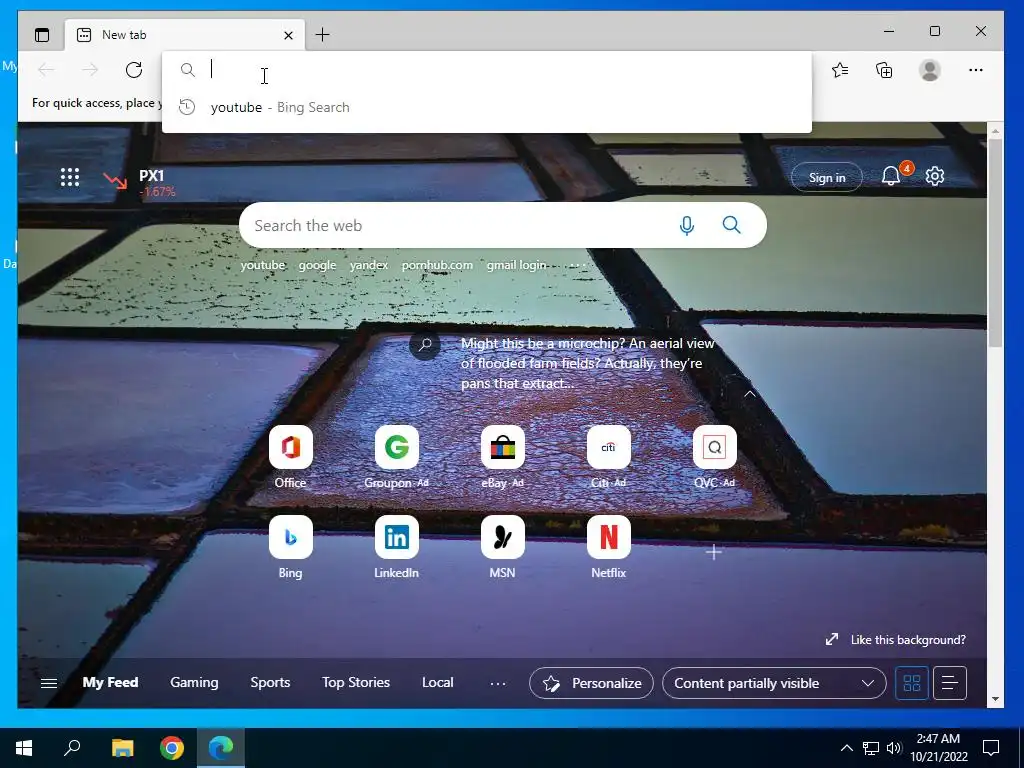The height and width of the screenshot is (768, 1024).
Task: Click the Refresh page icon
Action: point(134,70)
